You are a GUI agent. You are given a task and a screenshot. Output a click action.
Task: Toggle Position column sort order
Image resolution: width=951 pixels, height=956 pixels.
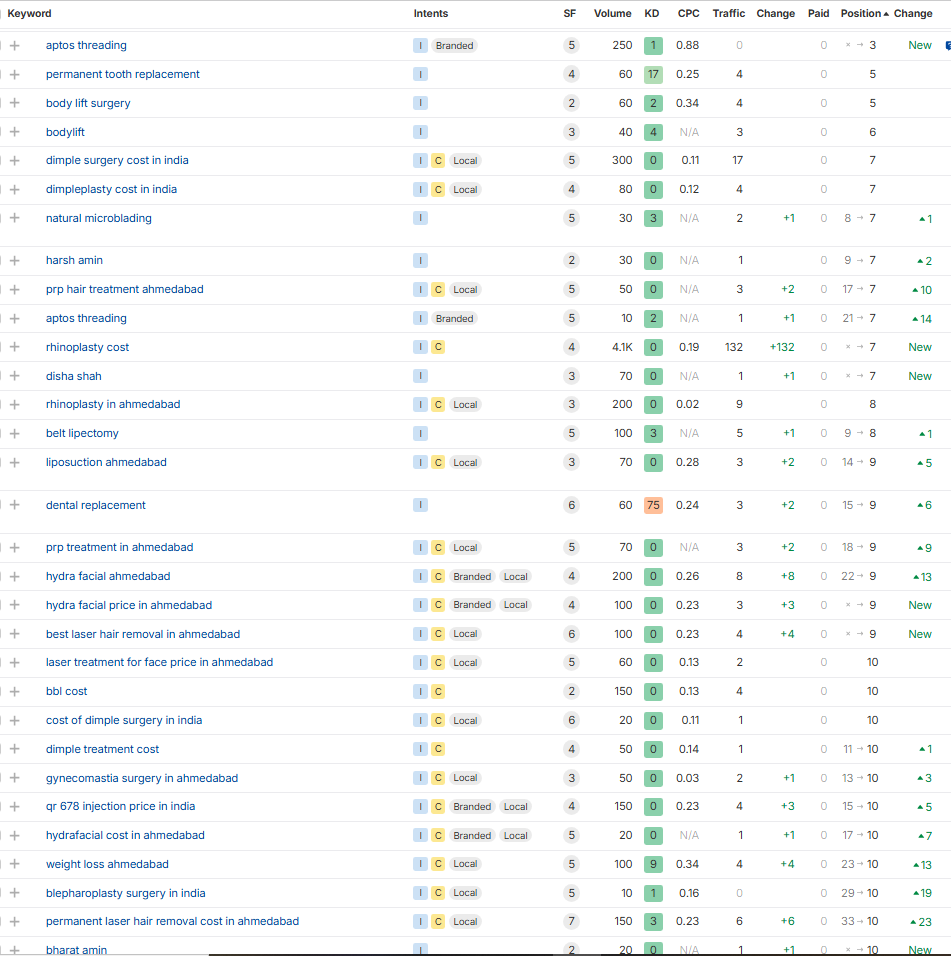(x=864, y=14)
